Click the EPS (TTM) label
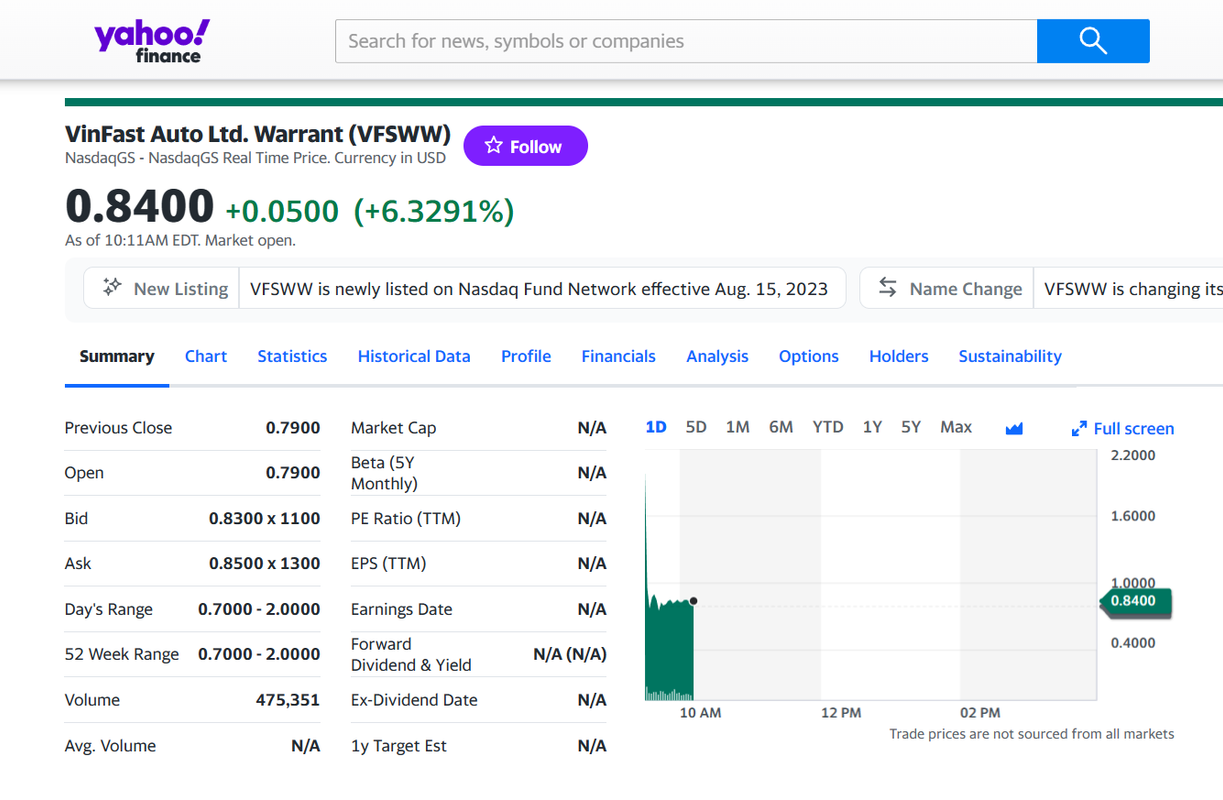The height and width of the screenshot is (800, 1223). coord(388,563)
